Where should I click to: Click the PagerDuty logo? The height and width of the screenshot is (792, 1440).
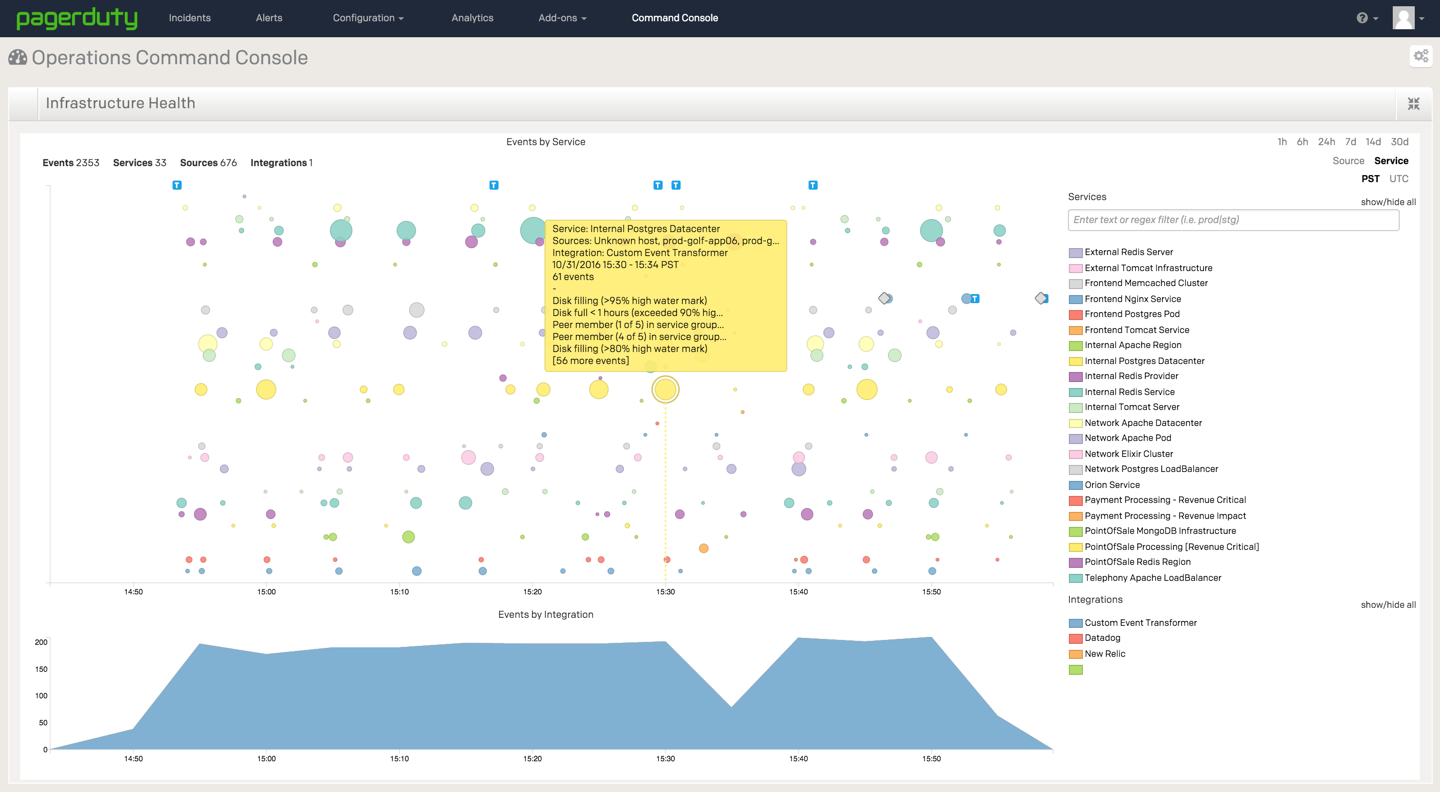(x=77, y=18)
